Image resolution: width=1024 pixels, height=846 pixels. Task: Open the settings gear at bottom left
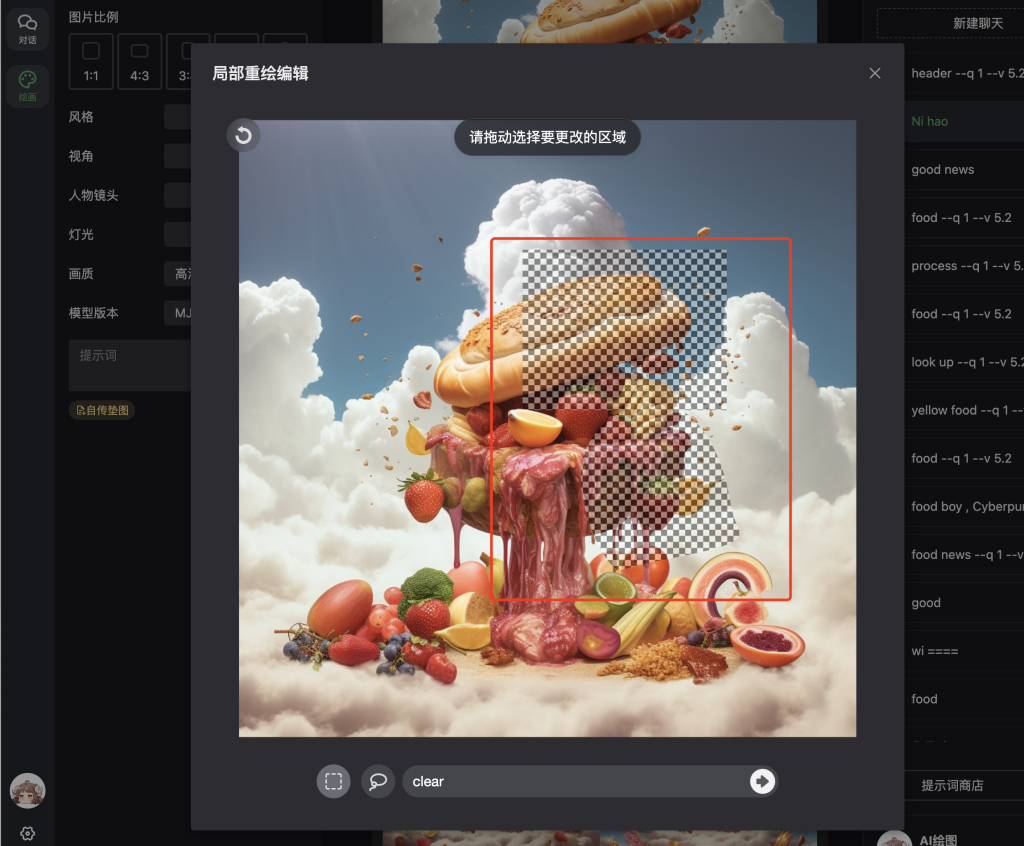(x=27, y=833)
